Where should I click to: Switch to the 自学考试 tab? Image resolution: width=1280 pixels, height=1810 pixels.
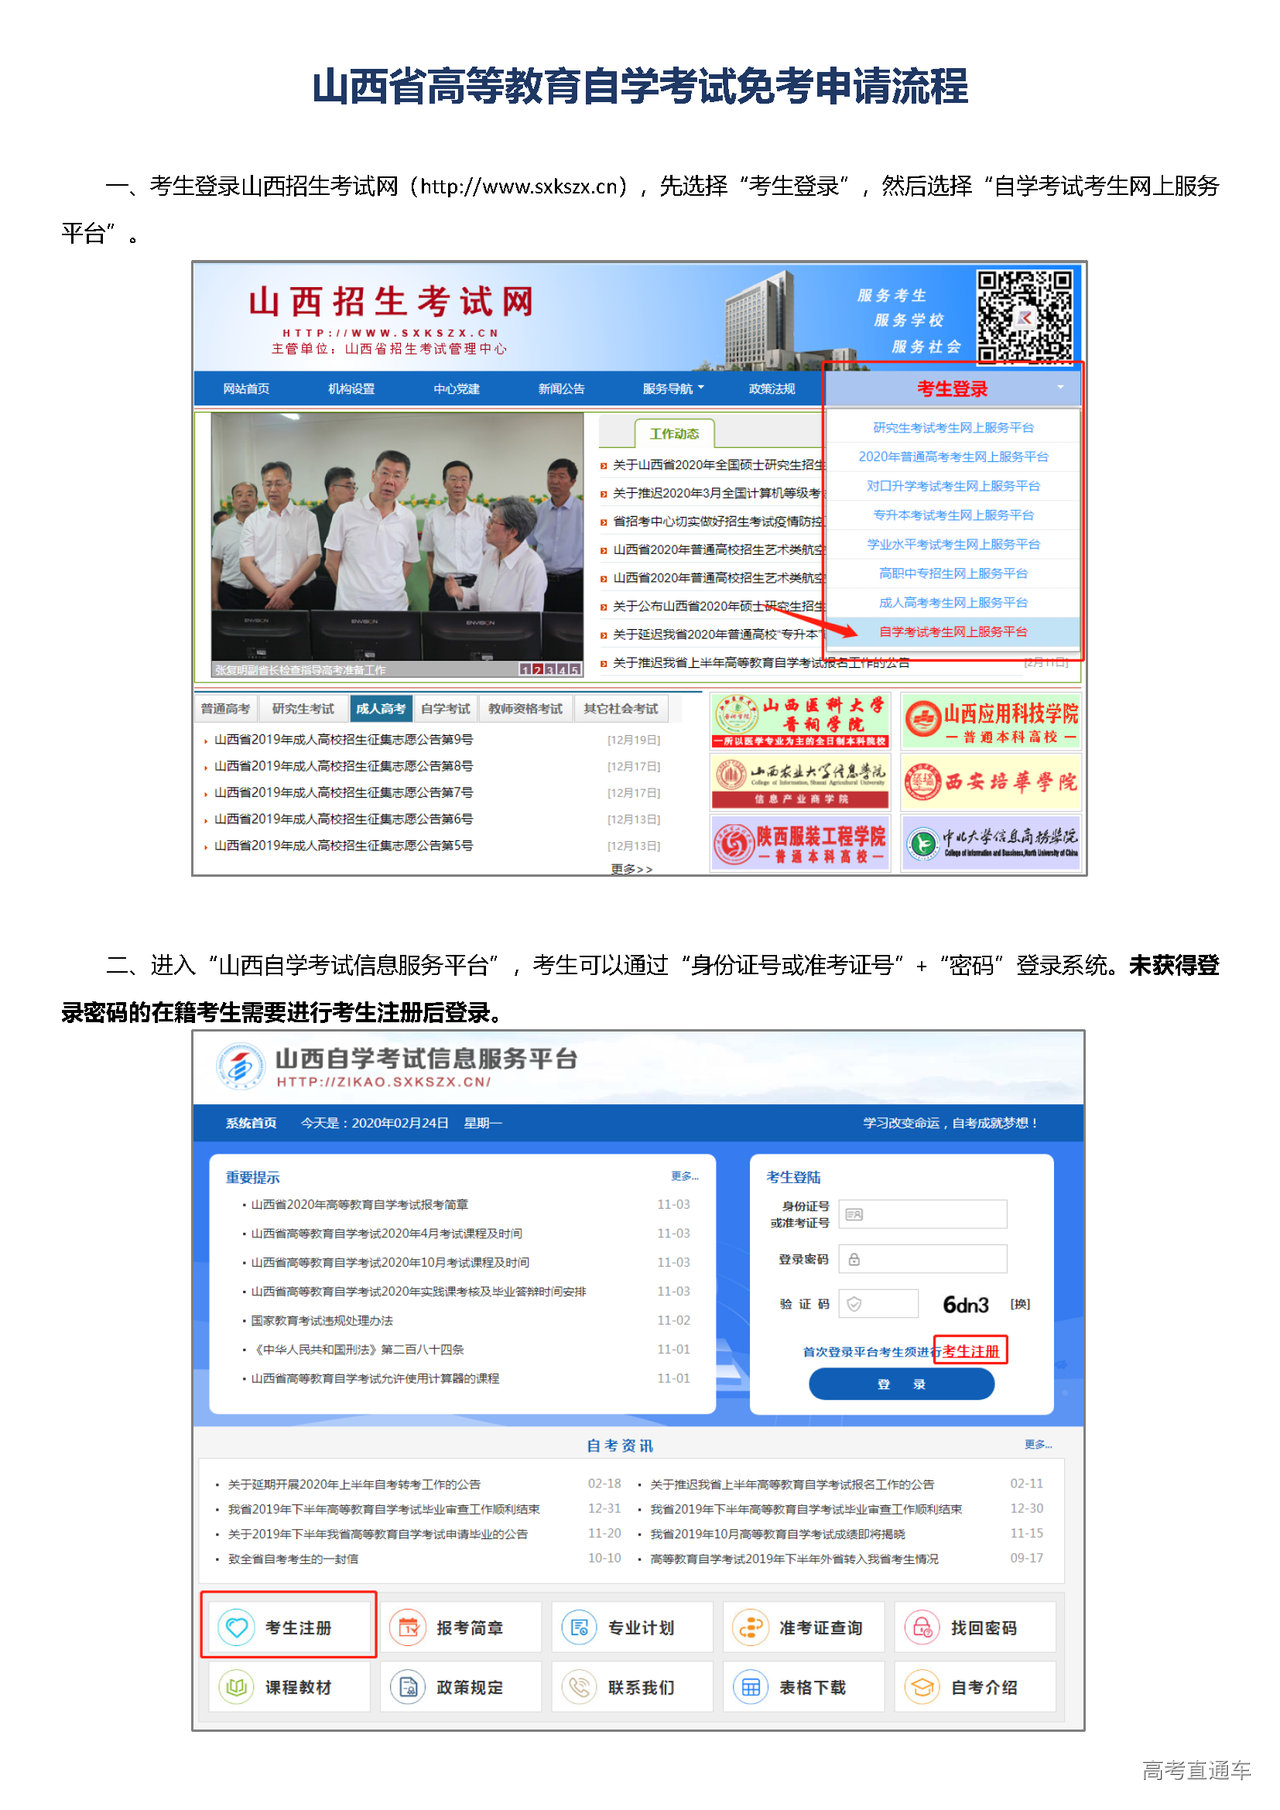pos(445,709)
